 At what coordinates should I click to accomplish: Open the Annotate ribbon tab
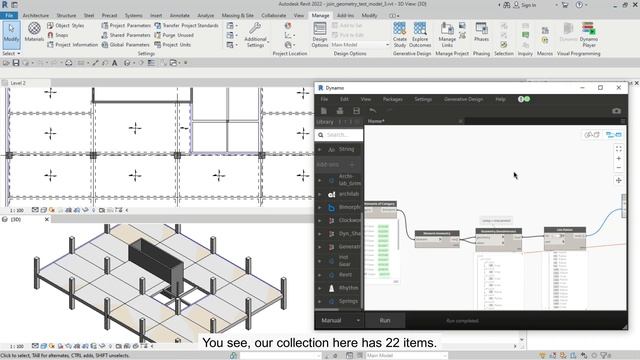click(x=180, y=16)
